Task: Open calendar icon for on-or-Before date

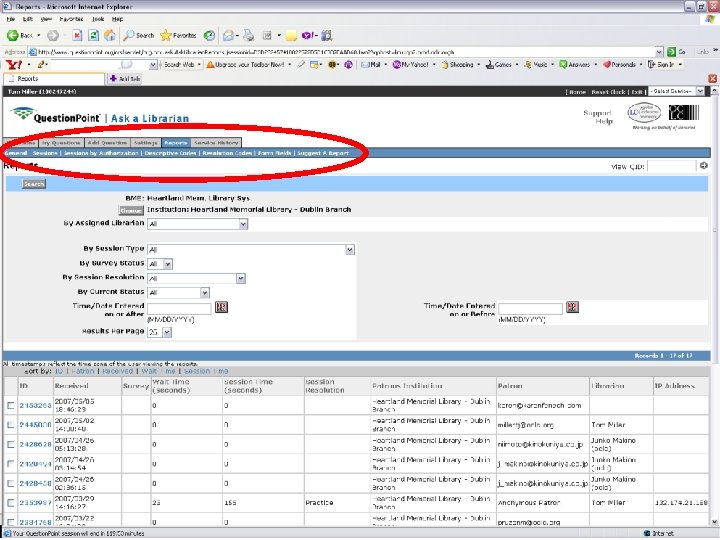Action: click(x=572, y=307)
